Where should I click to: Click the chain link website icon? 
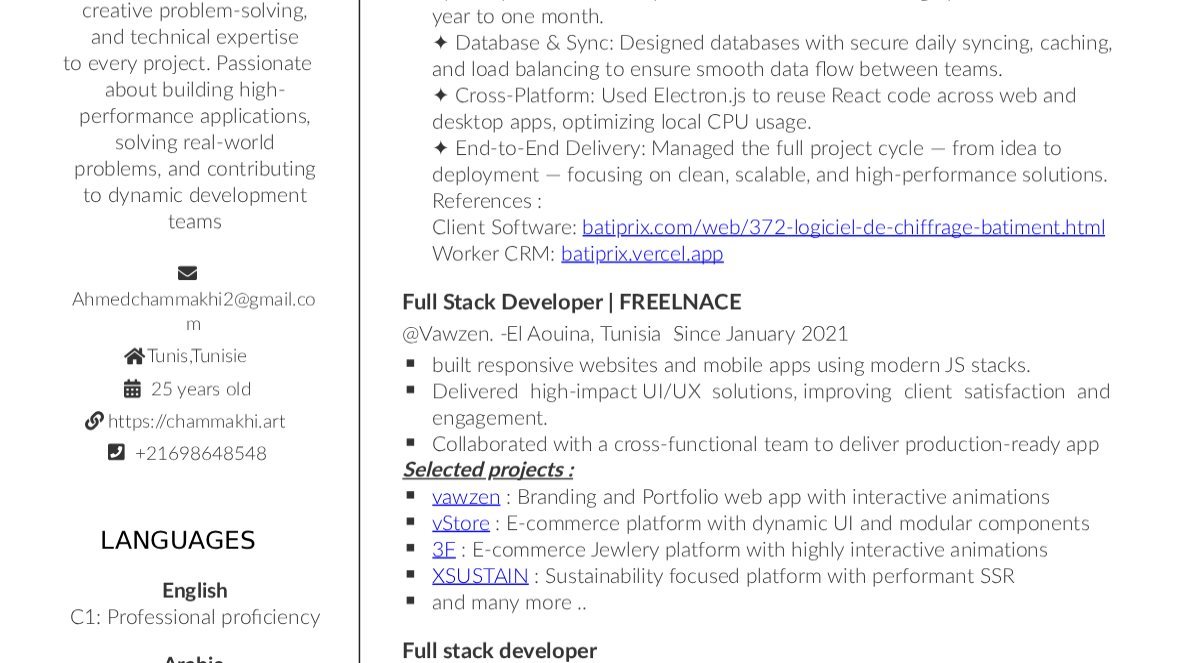[94, 421]
